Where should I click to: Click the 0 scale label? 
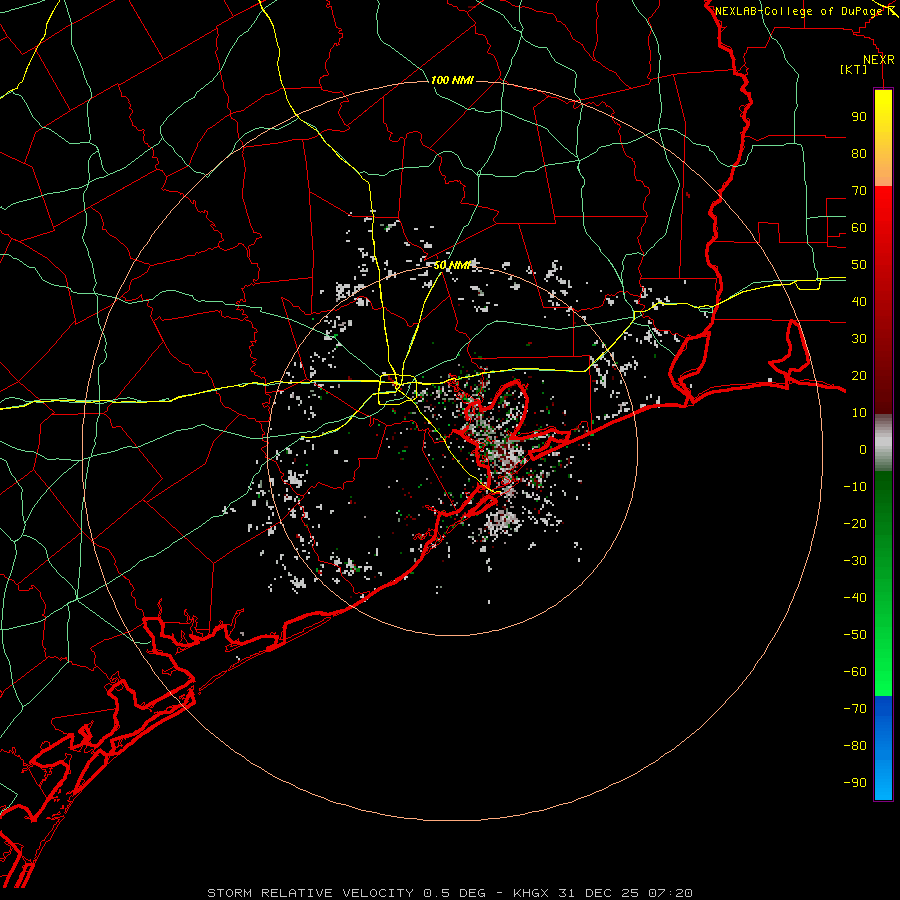point(863,450)
